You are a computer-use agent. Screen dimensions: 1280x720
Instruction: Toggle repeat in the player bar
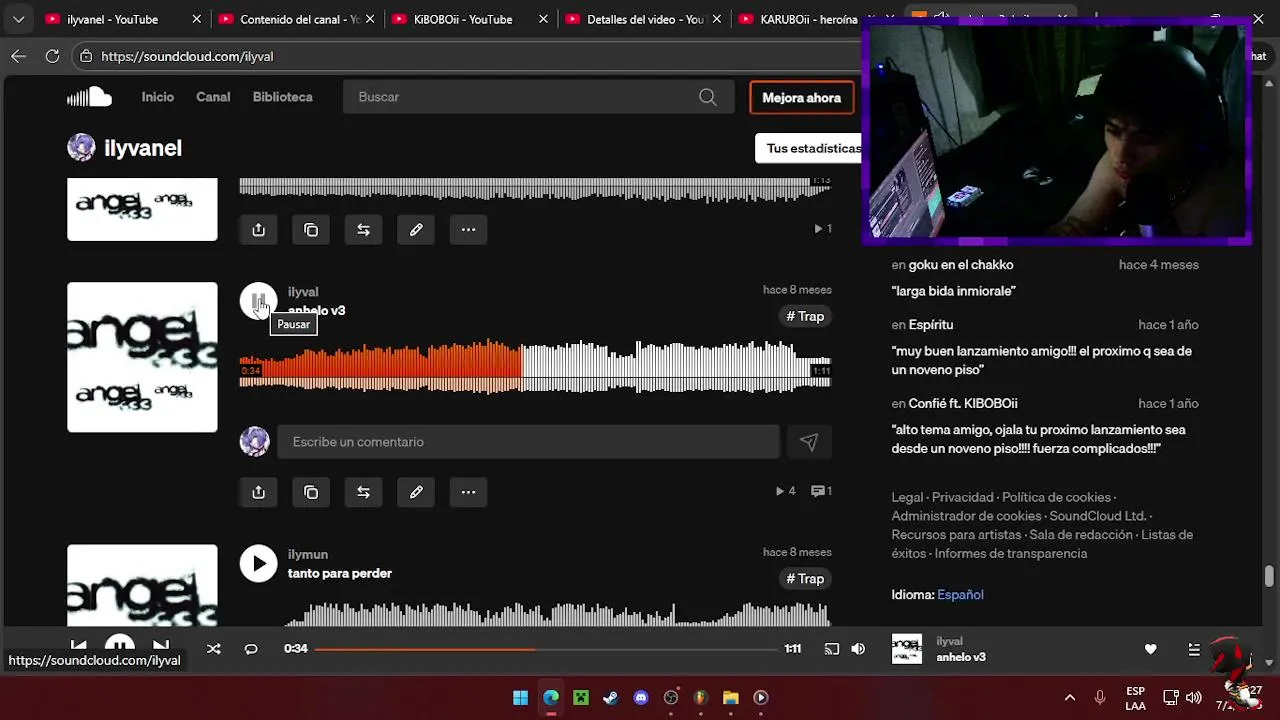(251, 649)
